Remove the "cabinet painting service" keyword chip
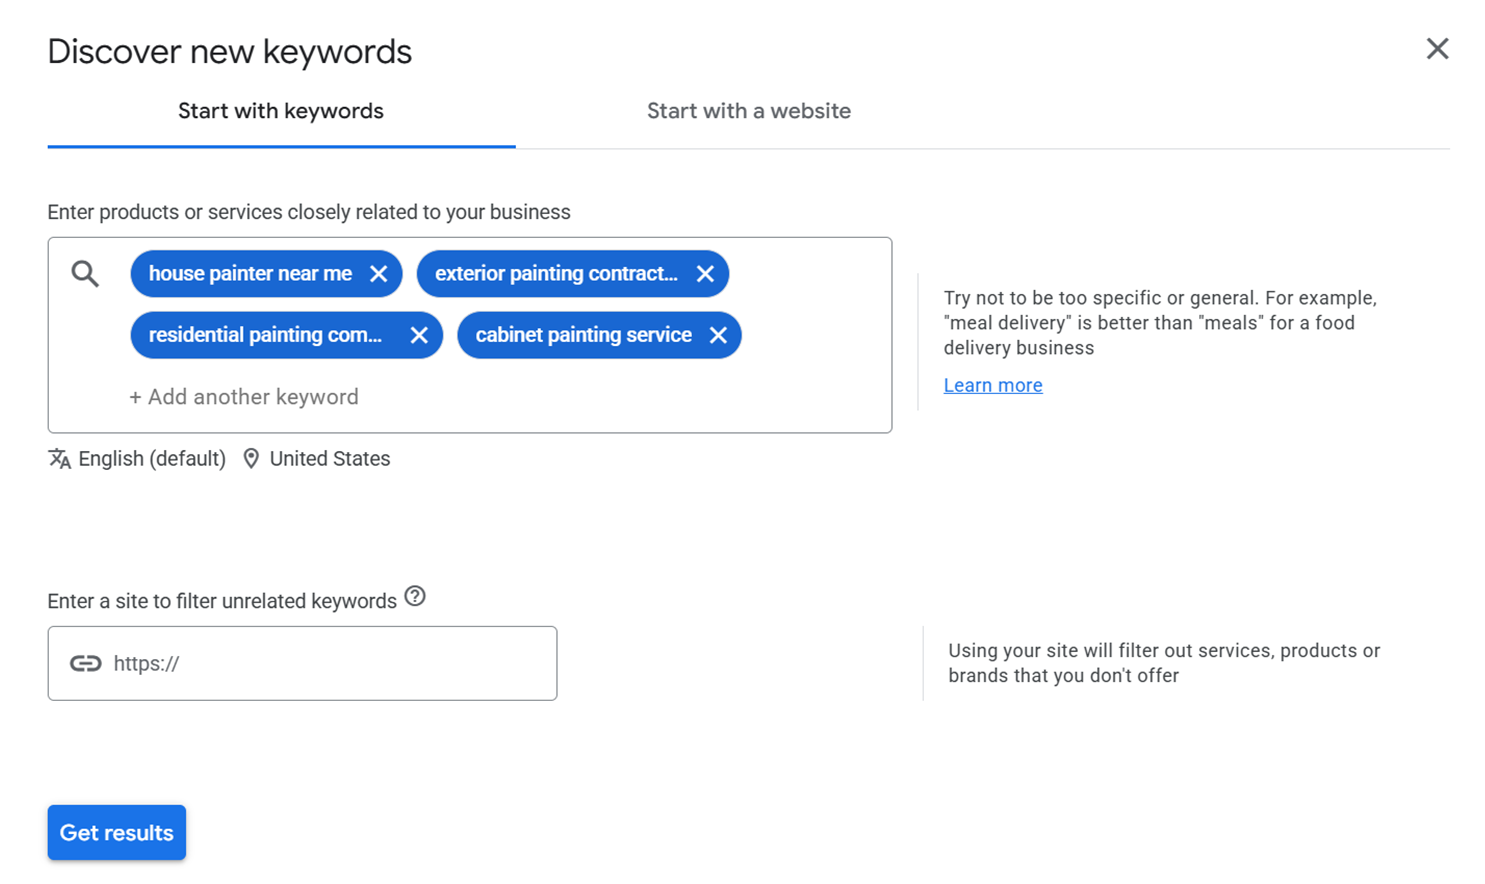Screen dimensions: 1485x884 click(718, 335)
